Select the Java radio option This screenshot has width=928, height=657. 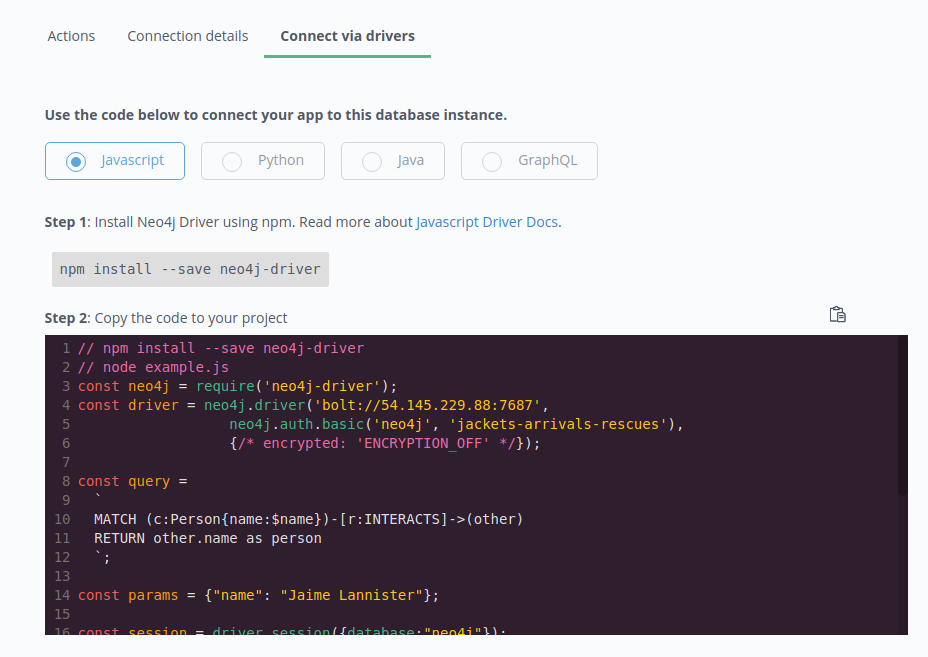392,161
